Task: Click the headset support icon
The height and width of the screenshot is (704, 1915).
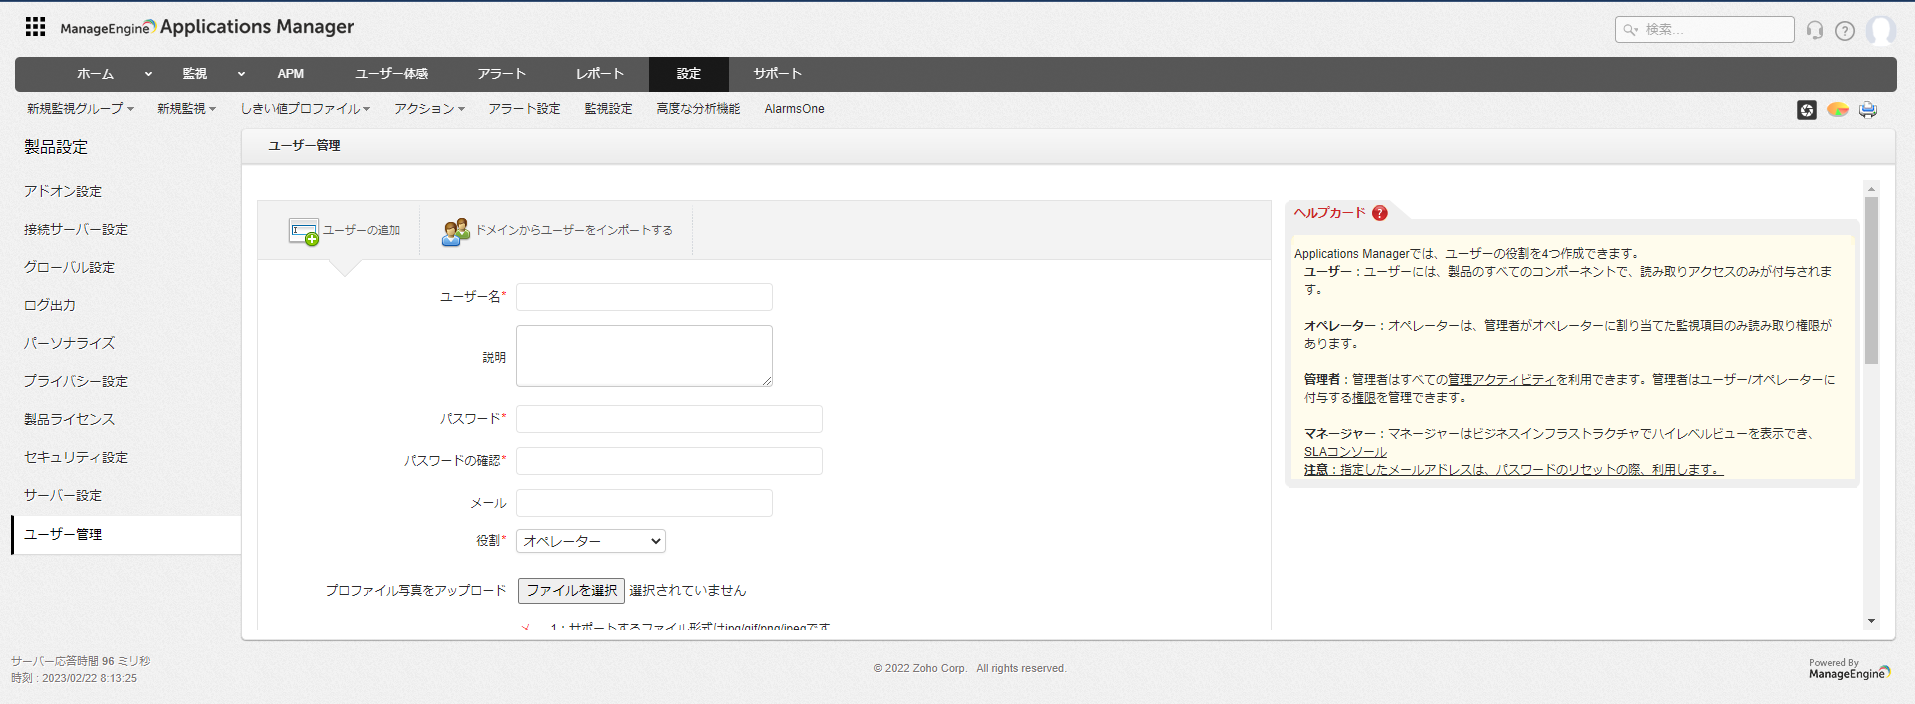Action: coord(1815,30)
